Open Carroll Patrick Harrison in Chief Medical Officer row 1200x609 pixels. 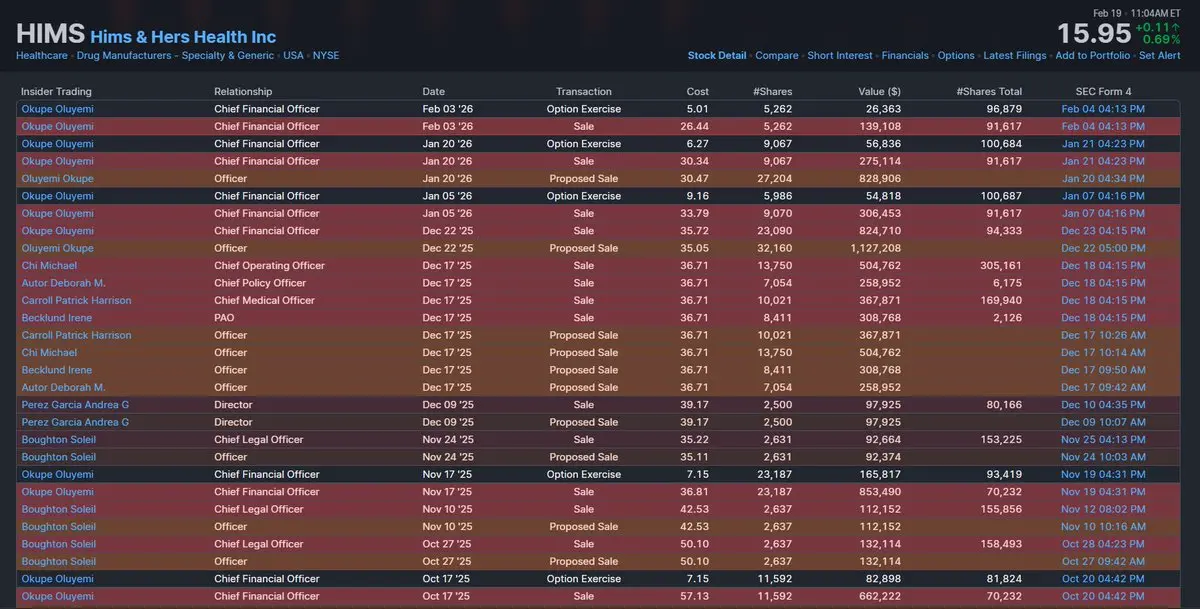(76, 300)
